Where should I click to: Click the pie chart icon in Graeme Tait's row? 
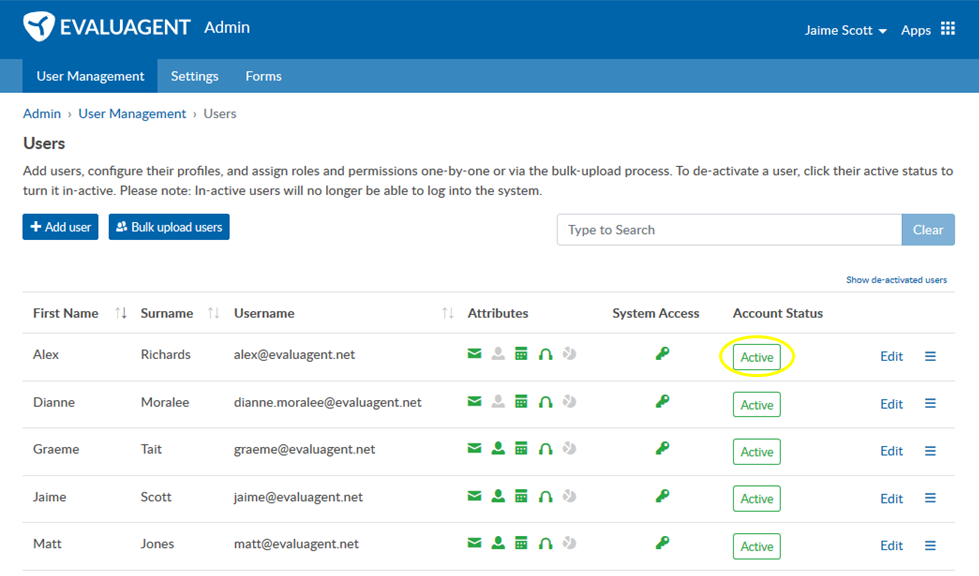(x=569, y=448)
